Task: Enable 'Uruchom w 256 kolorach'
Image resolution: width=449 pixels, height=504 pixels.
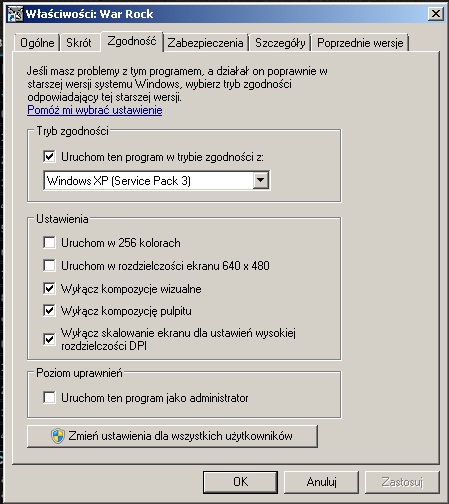Action: 49,242
